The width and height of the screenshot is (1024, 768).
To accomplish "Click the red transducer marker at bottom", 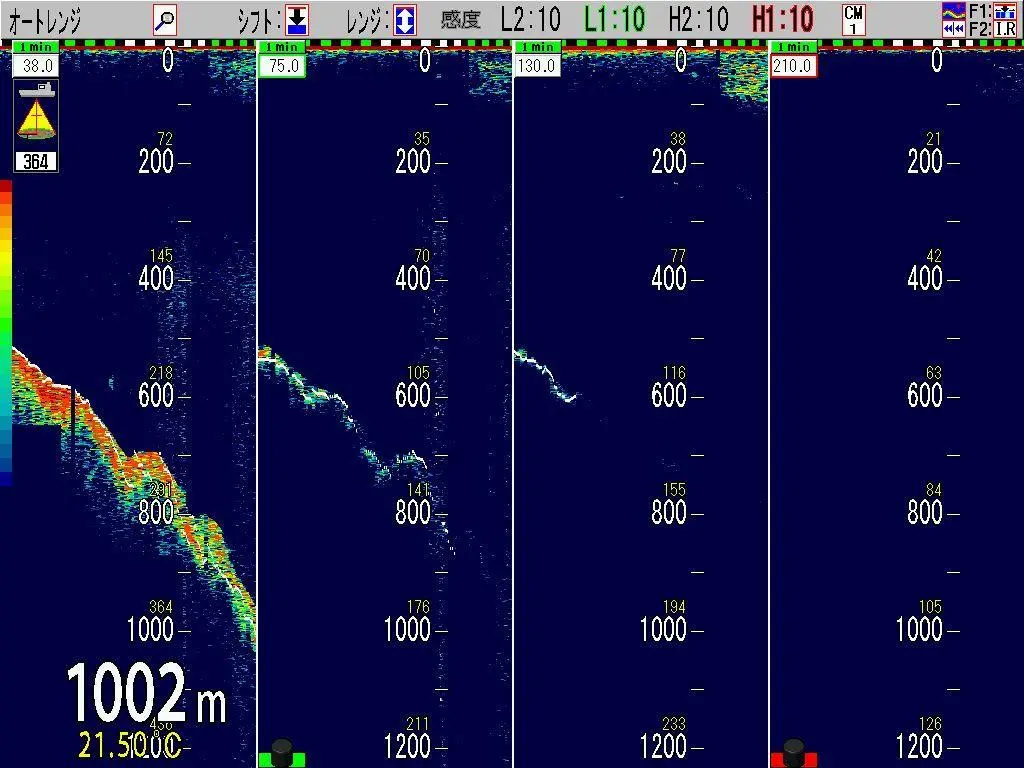I will pos(794,753).
